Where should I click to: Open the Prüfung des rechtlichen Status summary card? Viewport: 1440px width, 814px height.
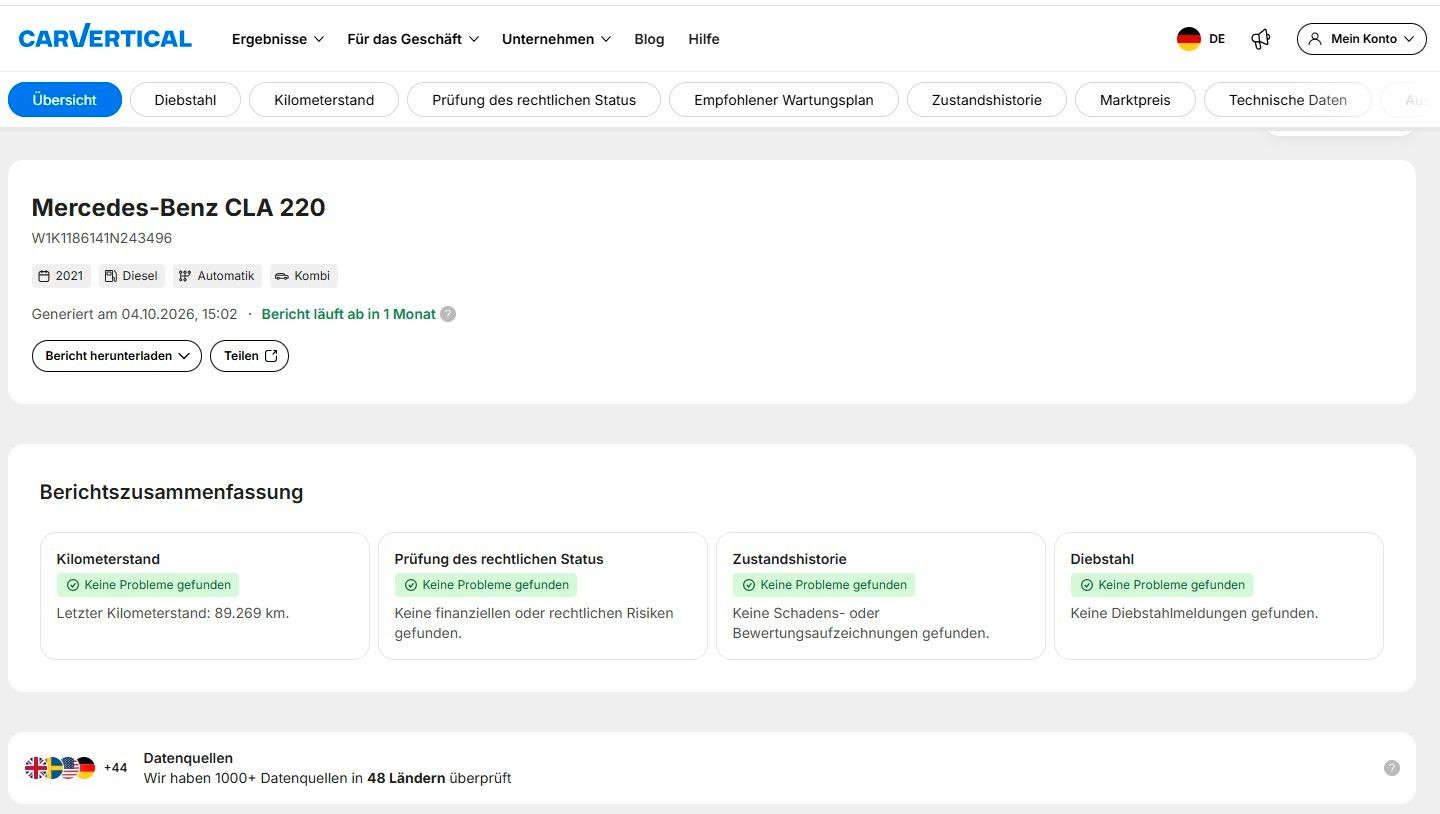543,596
